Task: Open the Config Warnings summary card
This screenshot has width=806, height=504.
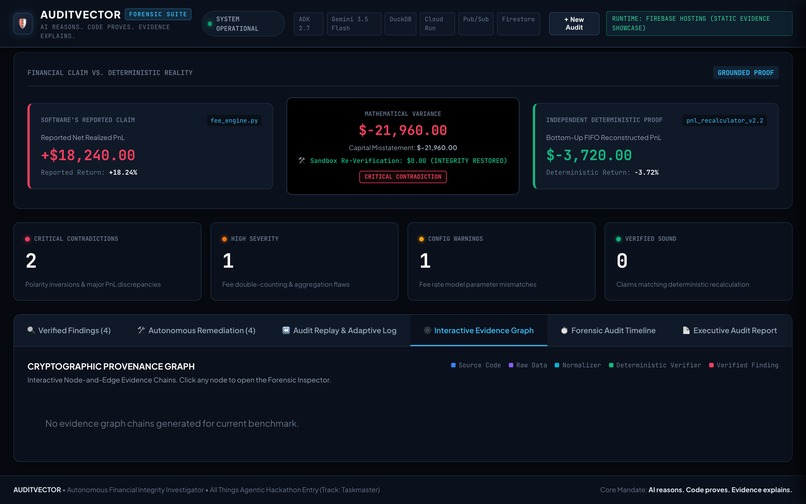Action: point(501,261)
